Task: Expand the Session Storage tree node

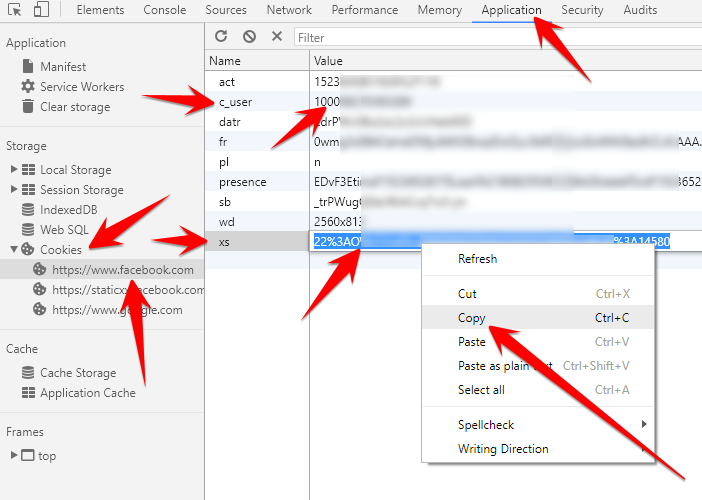Action: click(x=14, y=189)
